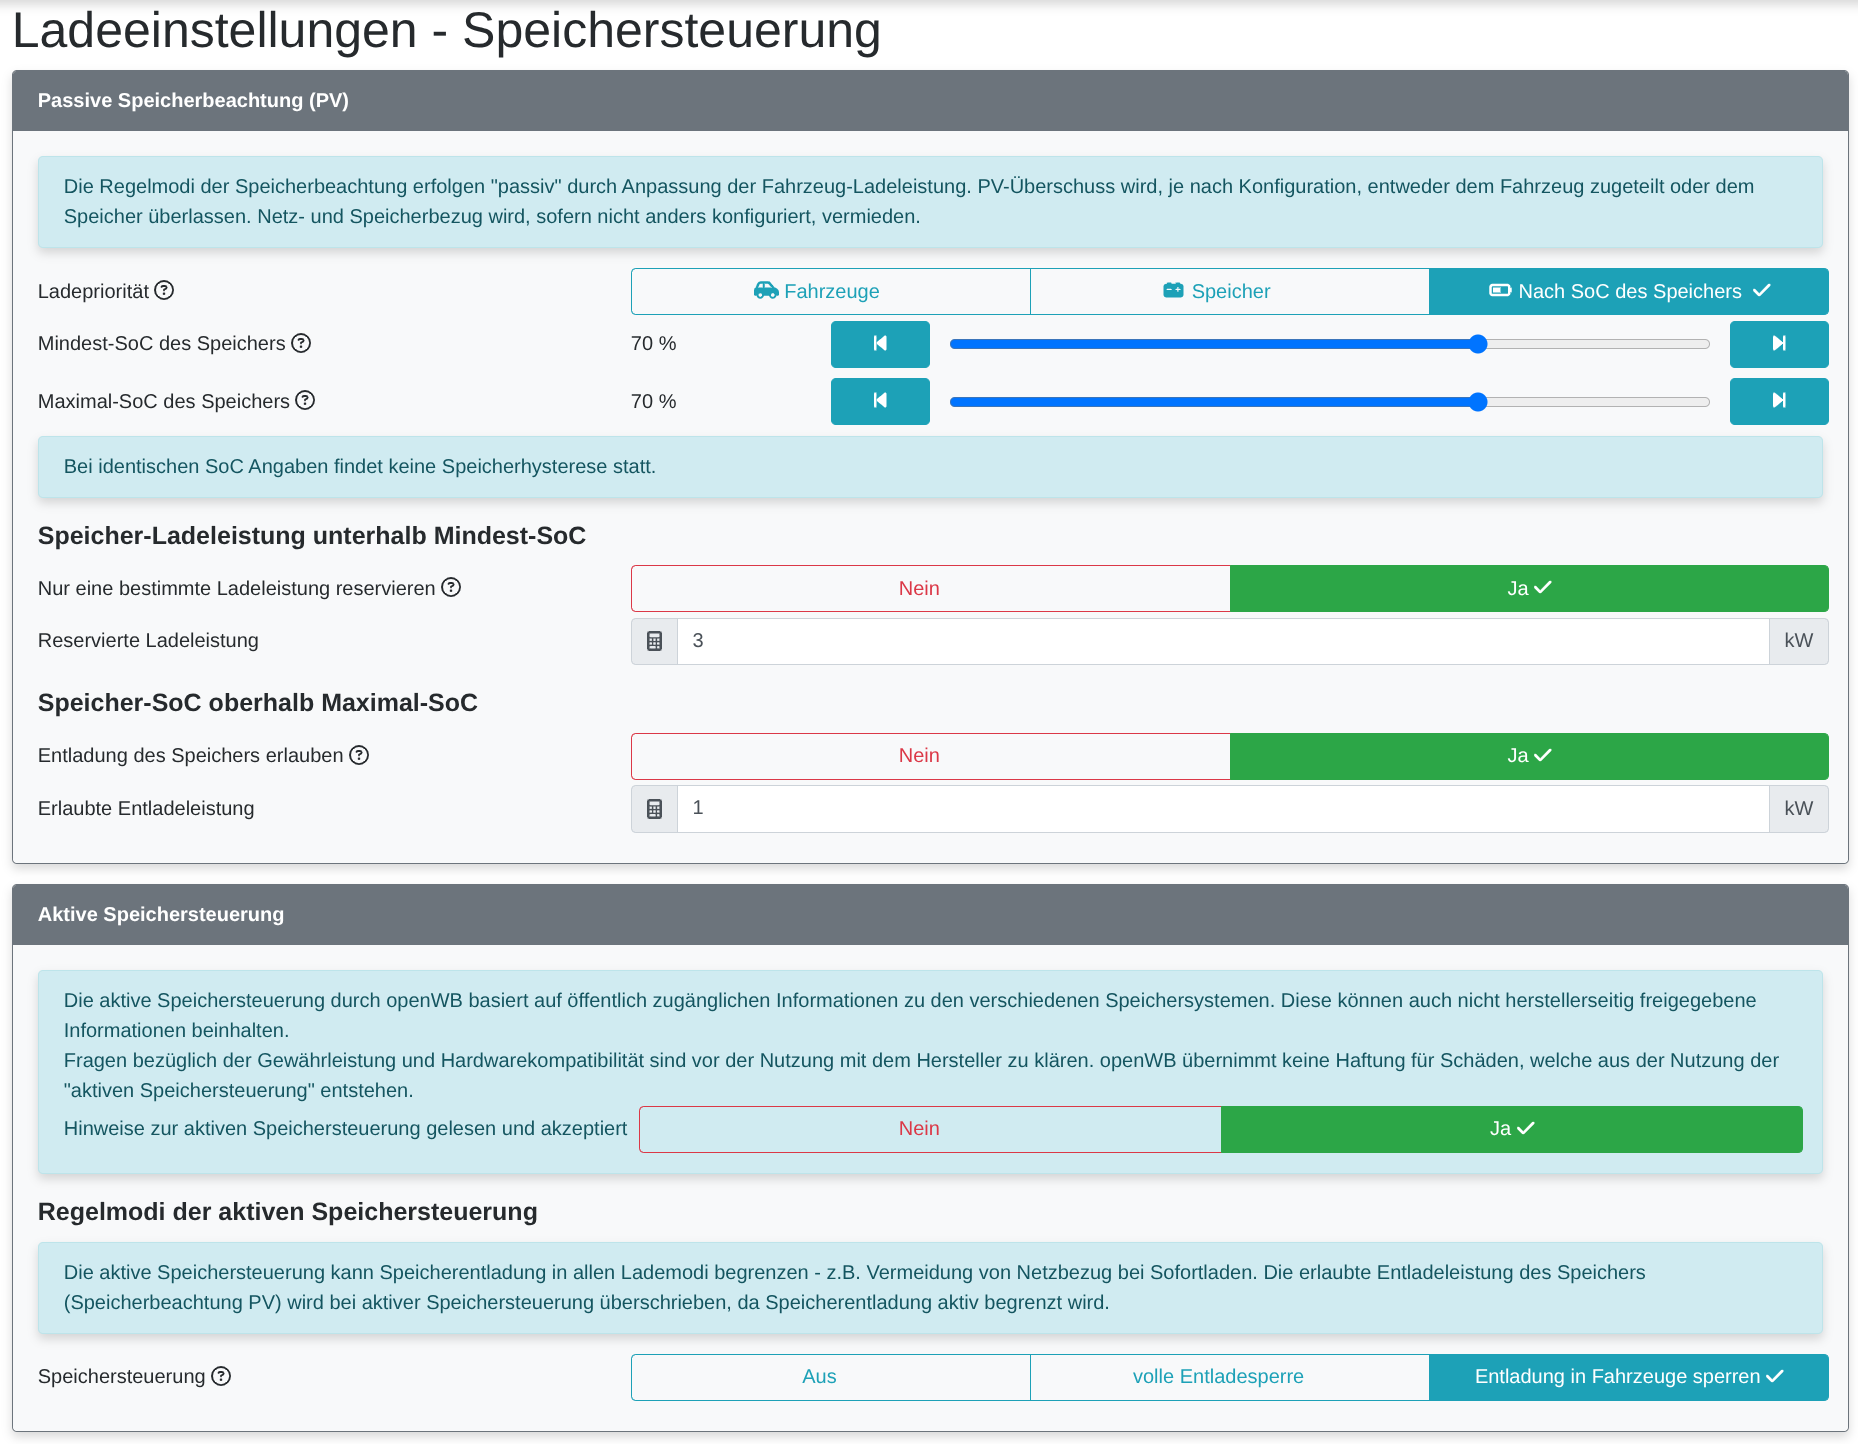
Task: Open help for Nur eine bestimmte Ladeleistung reservieren
Action: click(452, 588)
